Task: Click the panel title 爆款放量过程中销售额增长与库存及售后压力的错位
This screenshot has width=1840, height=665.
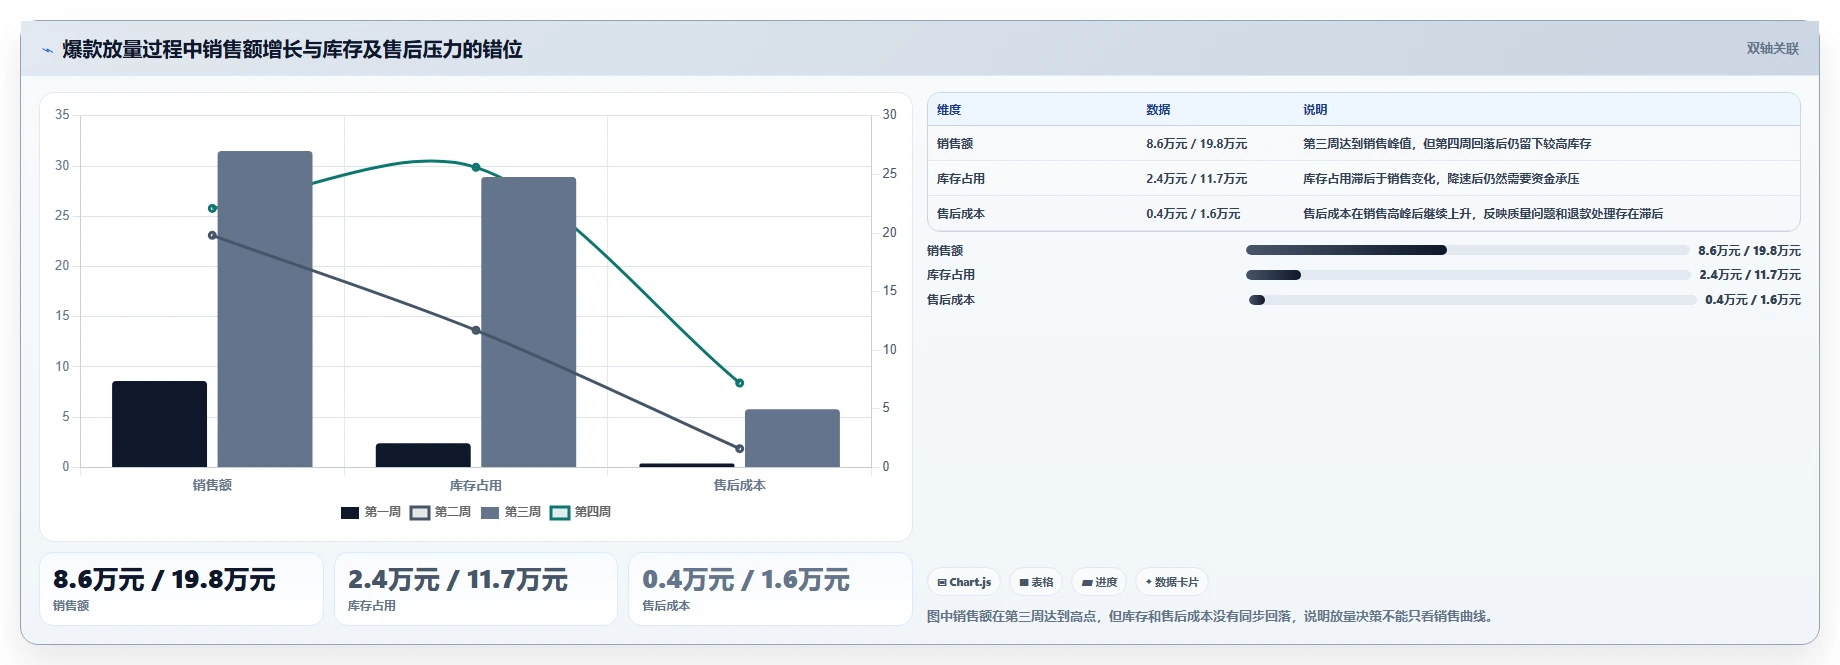Action: [292, 49]
